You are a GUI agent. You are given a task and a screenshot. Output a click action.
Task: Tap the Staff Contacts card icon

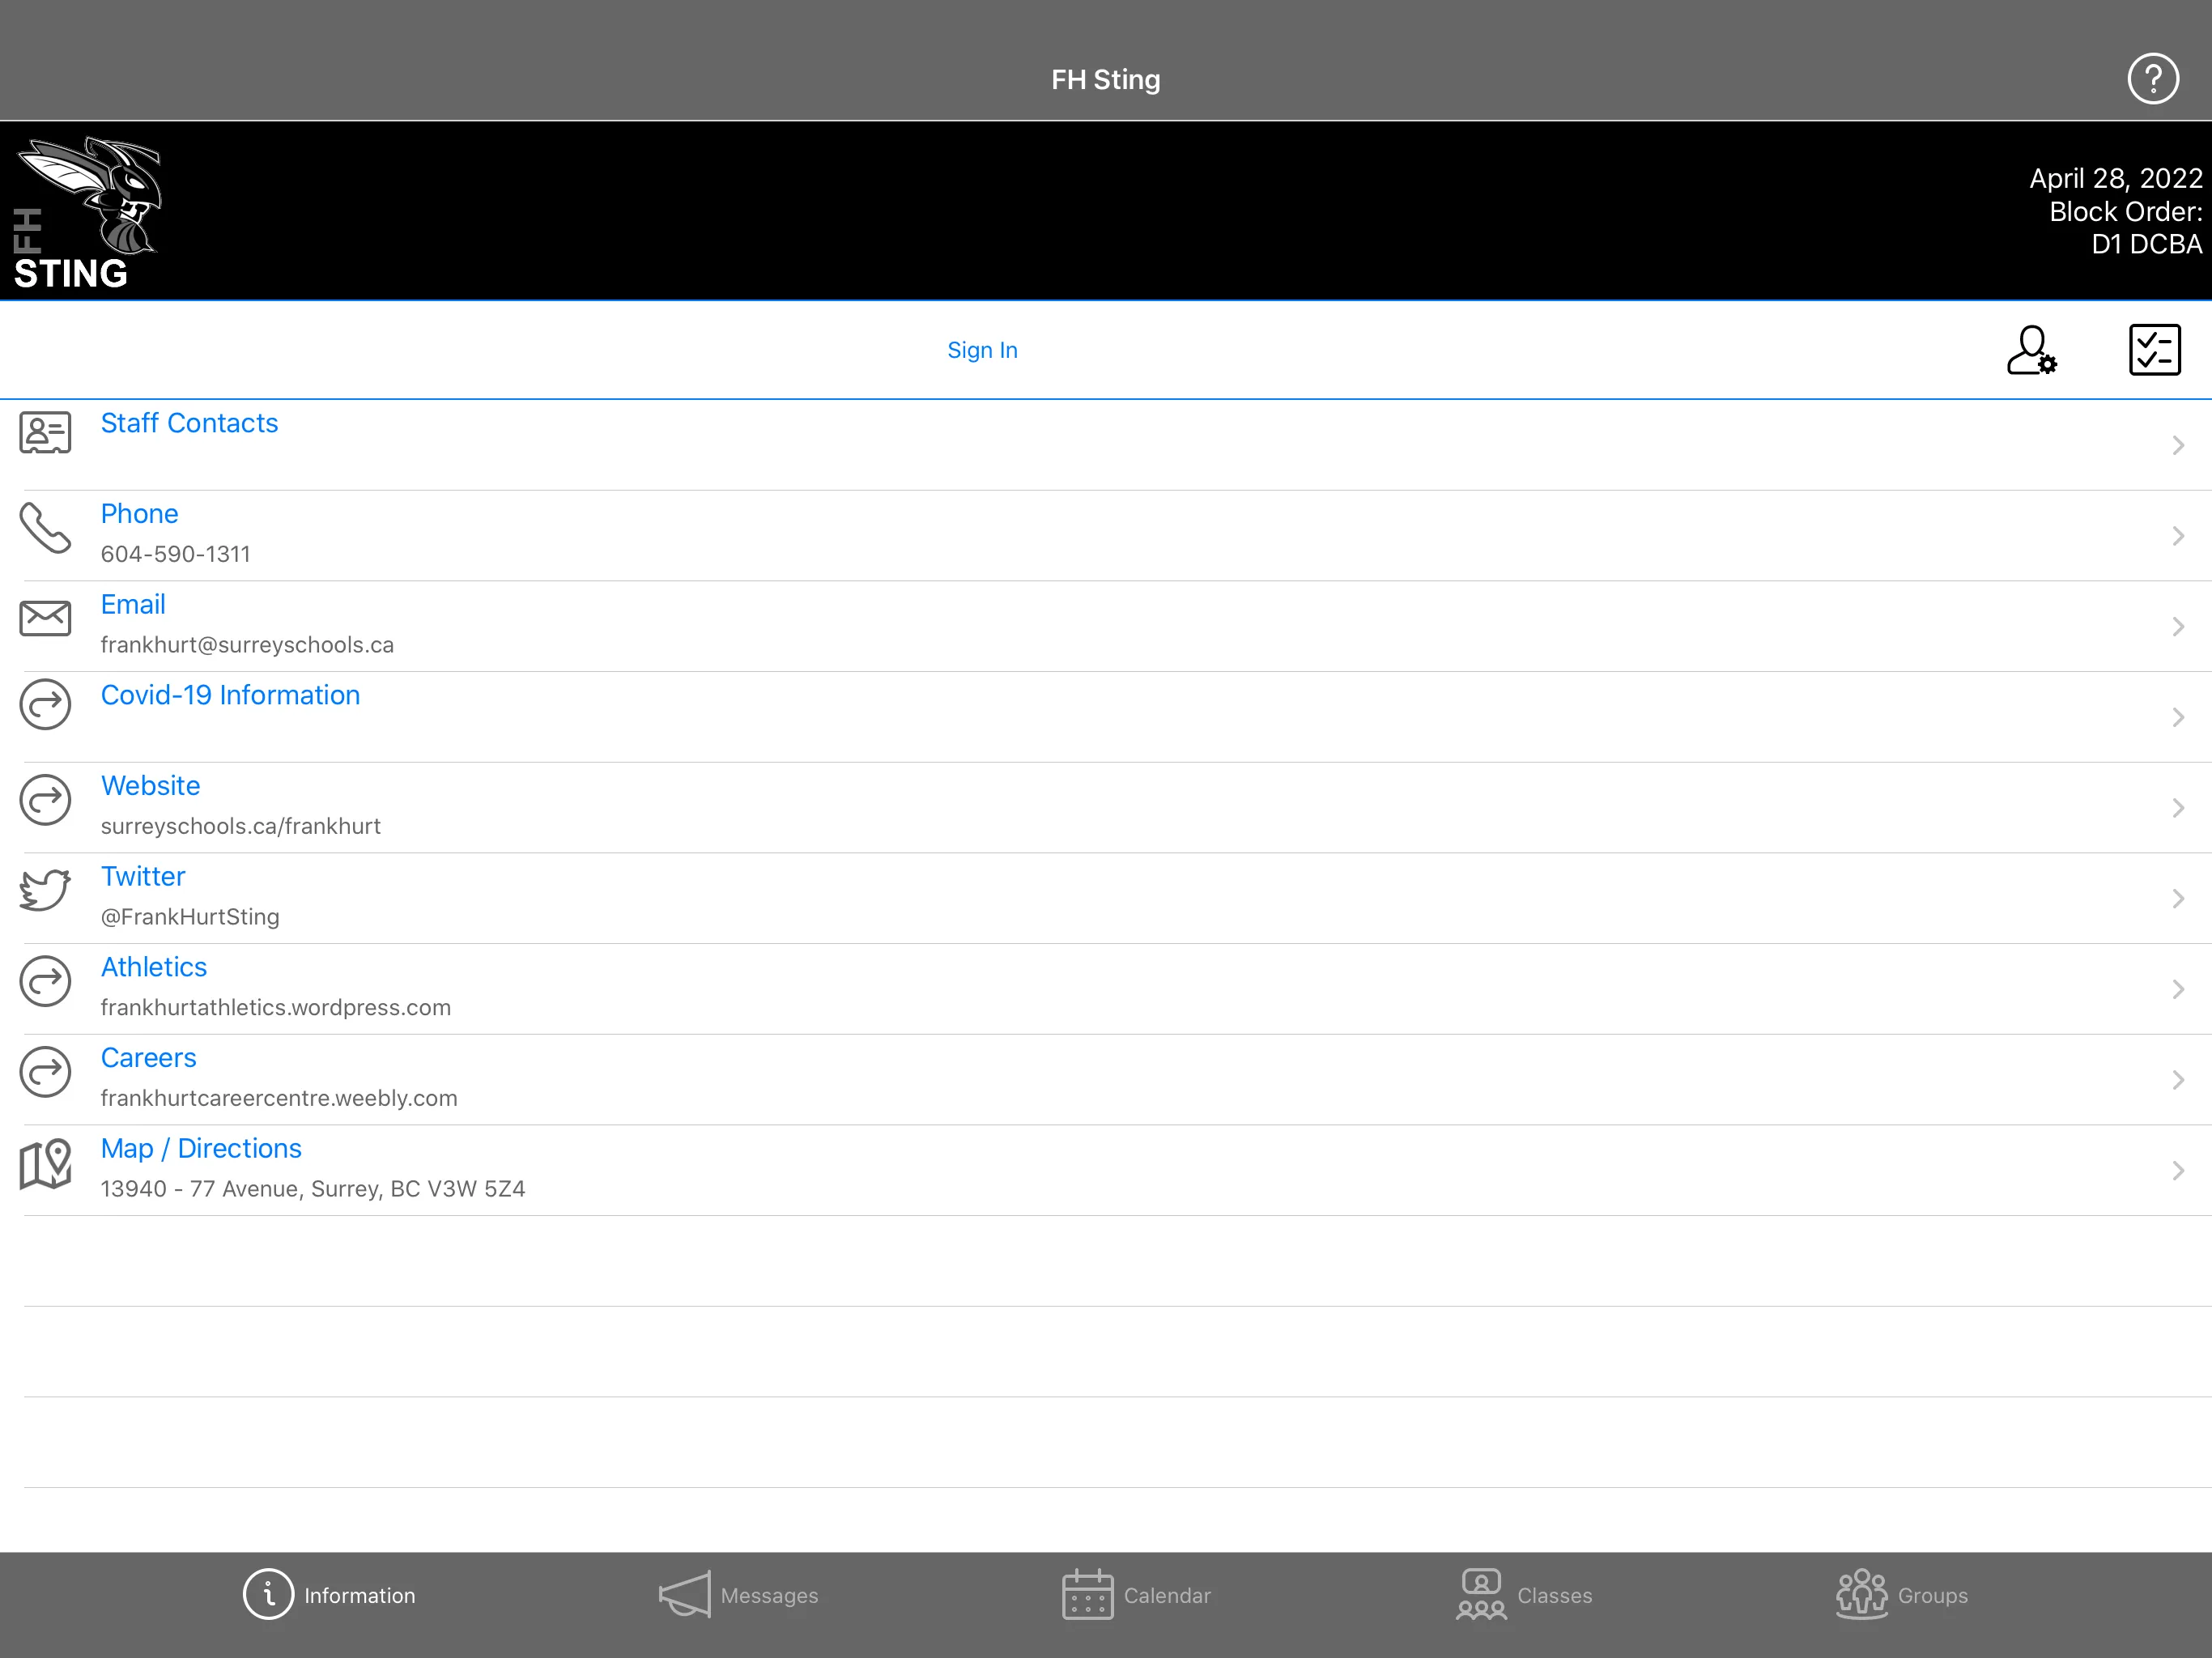coord(45,433)
